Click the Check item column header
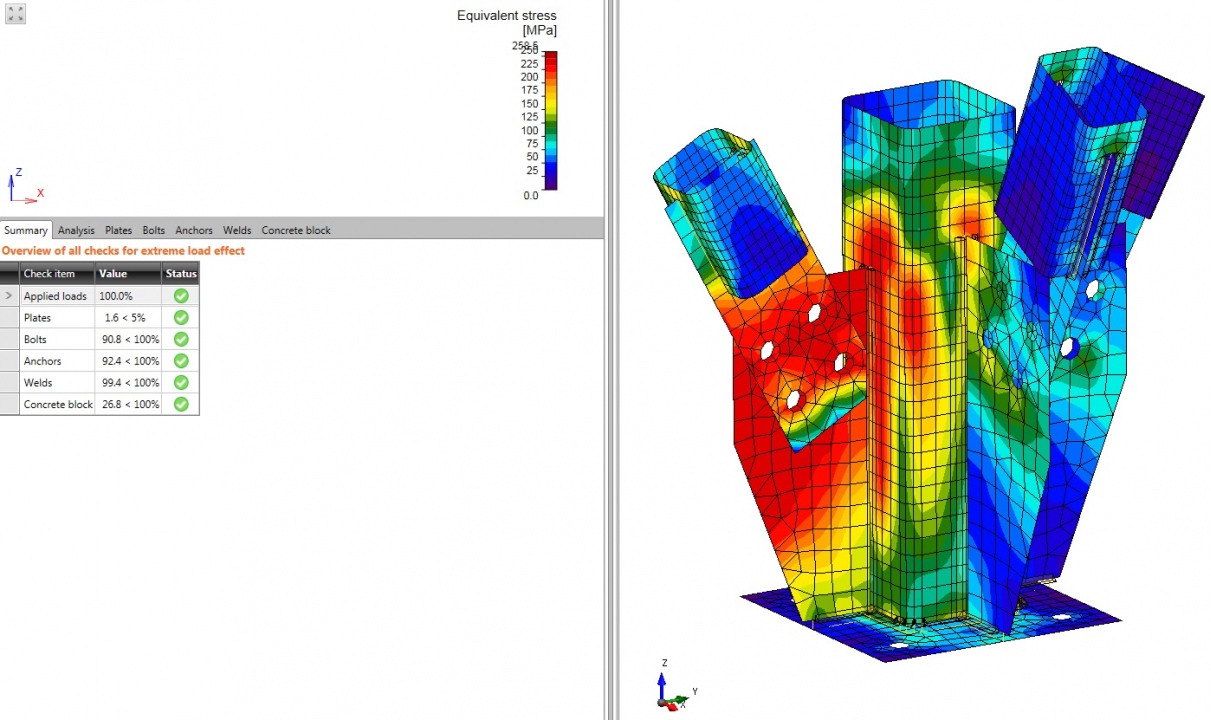Image resolution: width=1211 pixels, height=720 pixels. pos(56,274)
